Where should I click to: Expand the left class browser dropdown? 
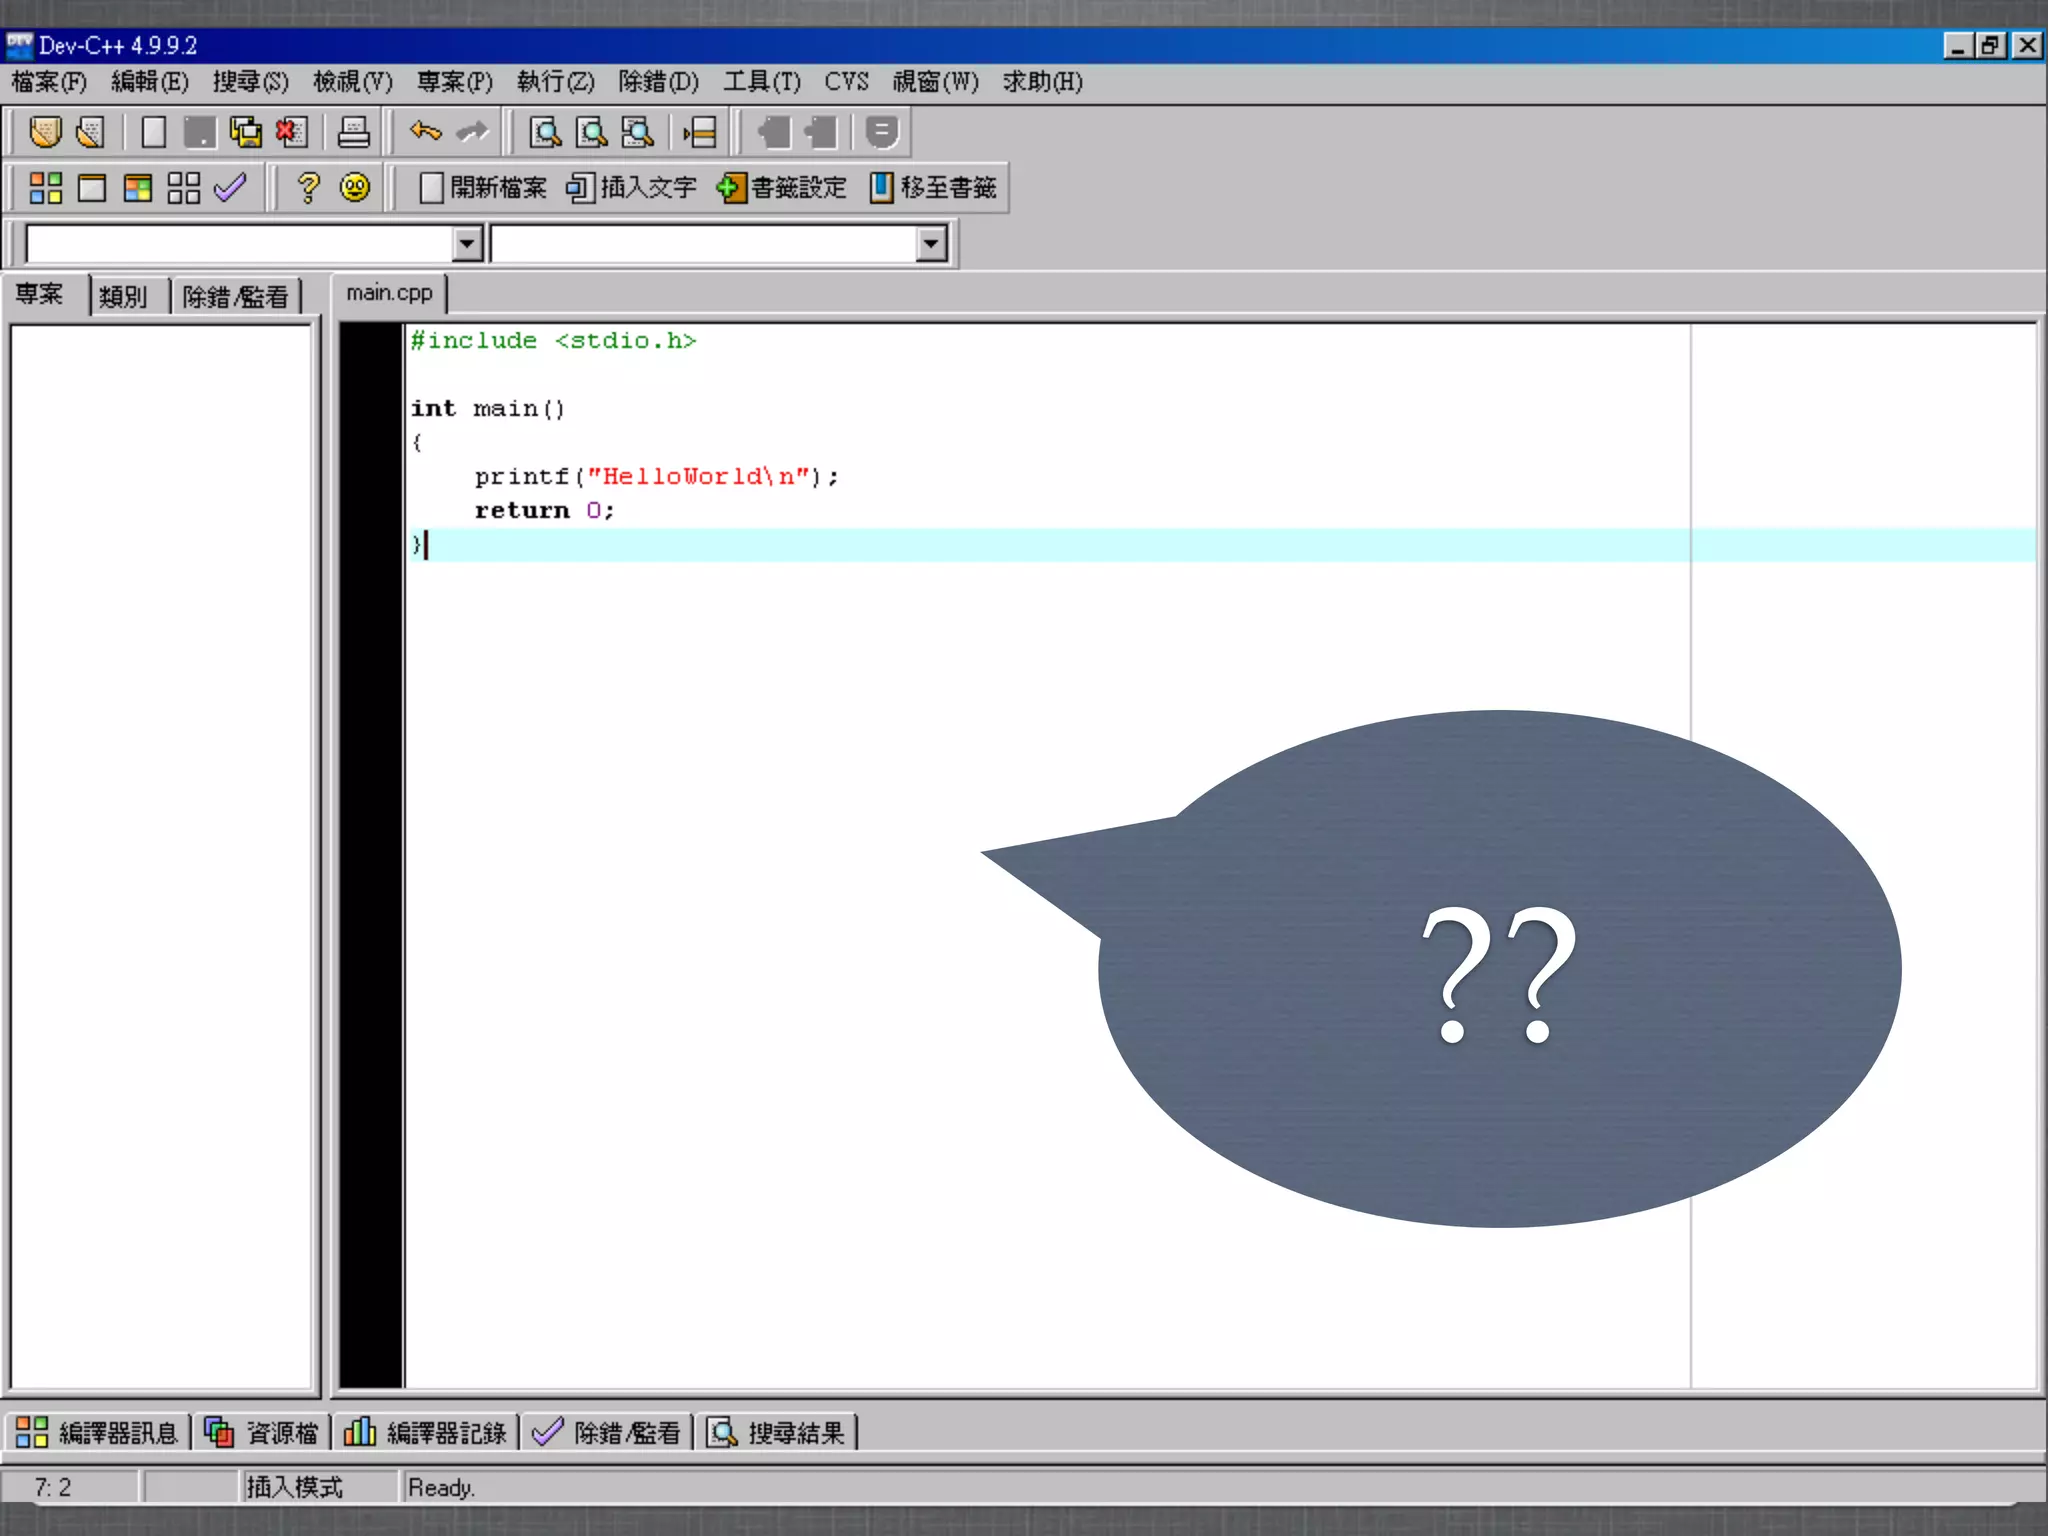click(467, 243)
